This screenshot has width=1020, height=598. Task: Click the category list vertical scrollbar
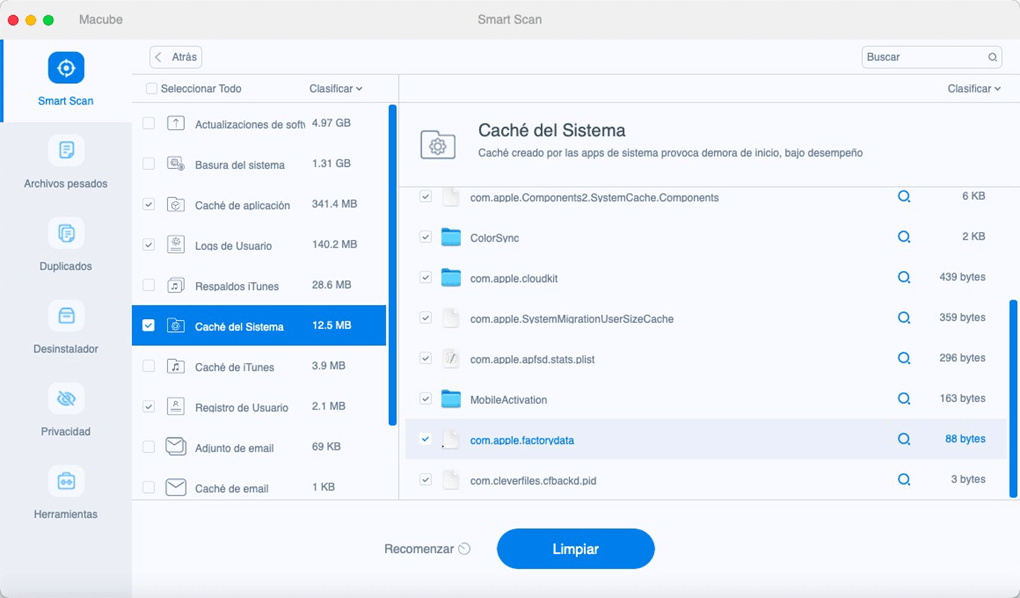(x=392, y=265)
